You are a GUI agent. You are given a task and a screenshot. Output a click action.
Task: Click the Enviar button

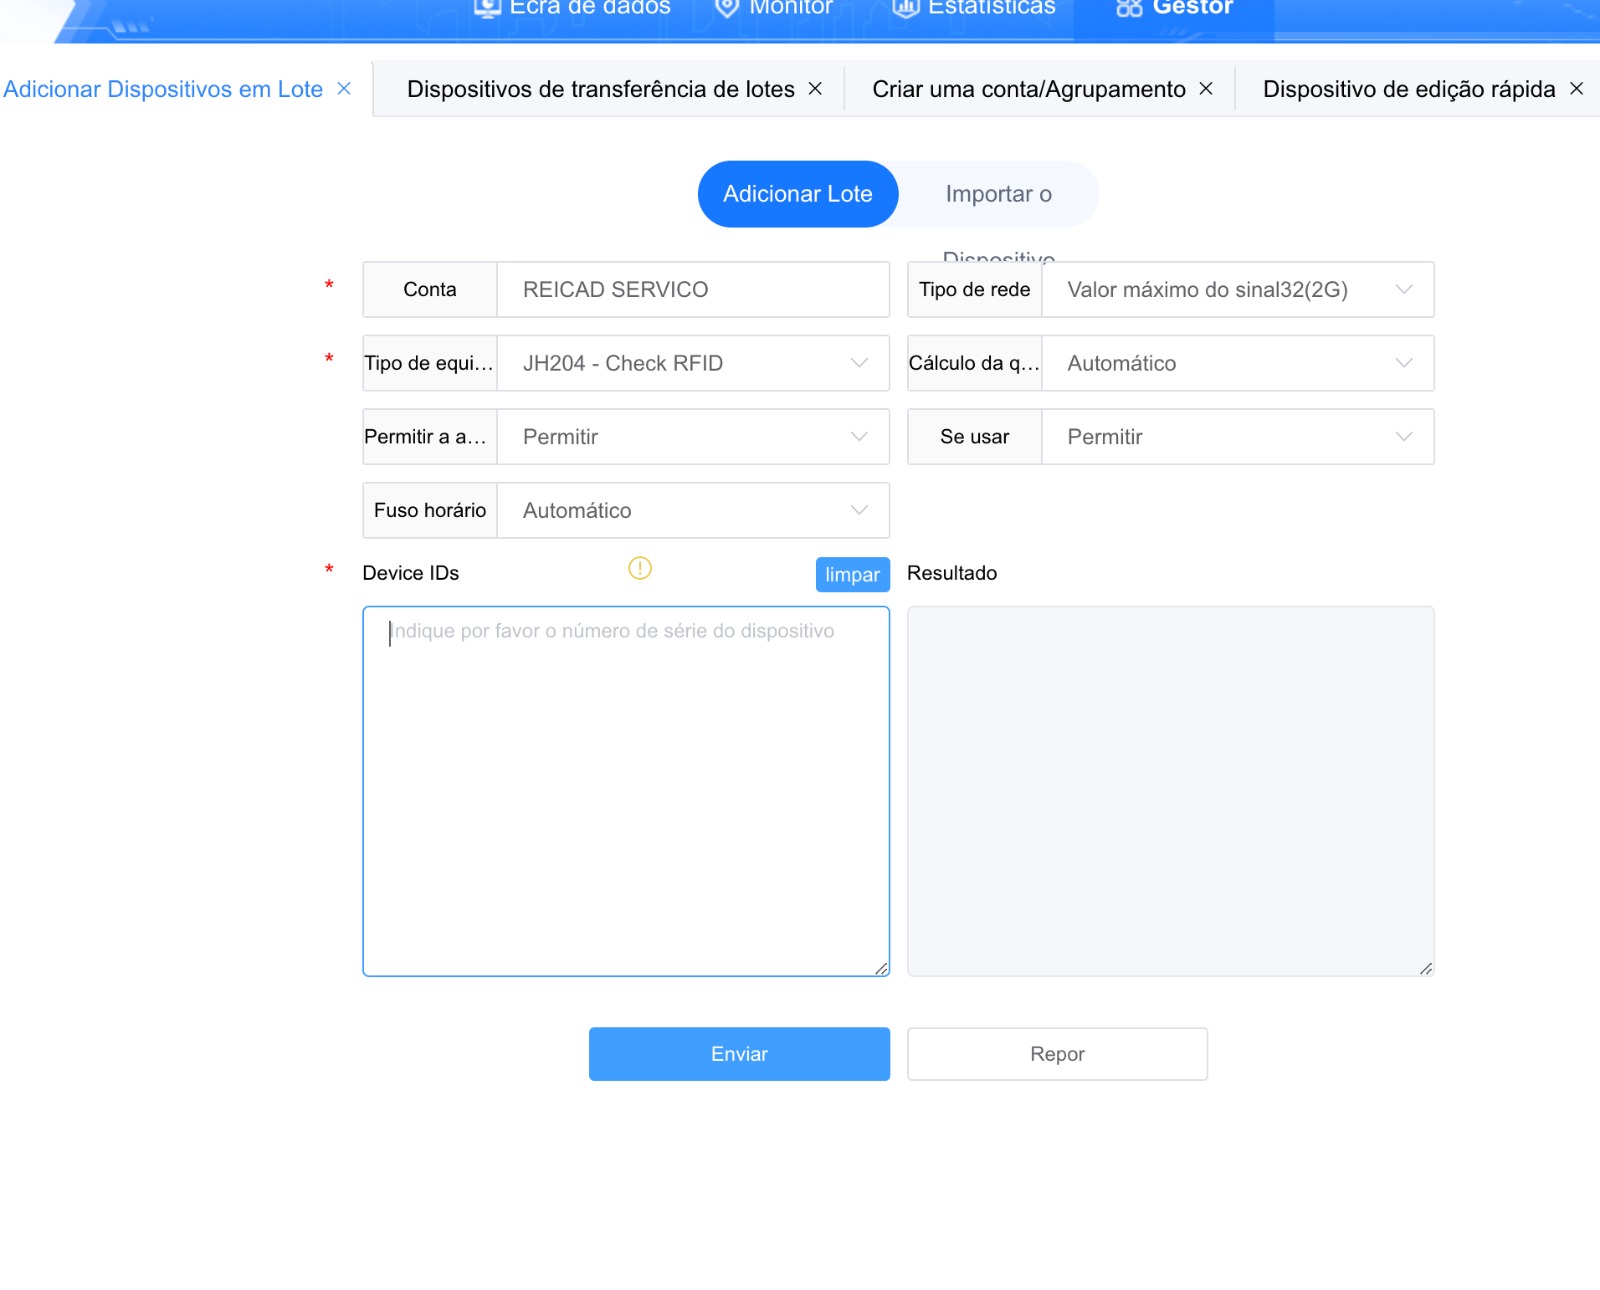tap(739, 1054)
